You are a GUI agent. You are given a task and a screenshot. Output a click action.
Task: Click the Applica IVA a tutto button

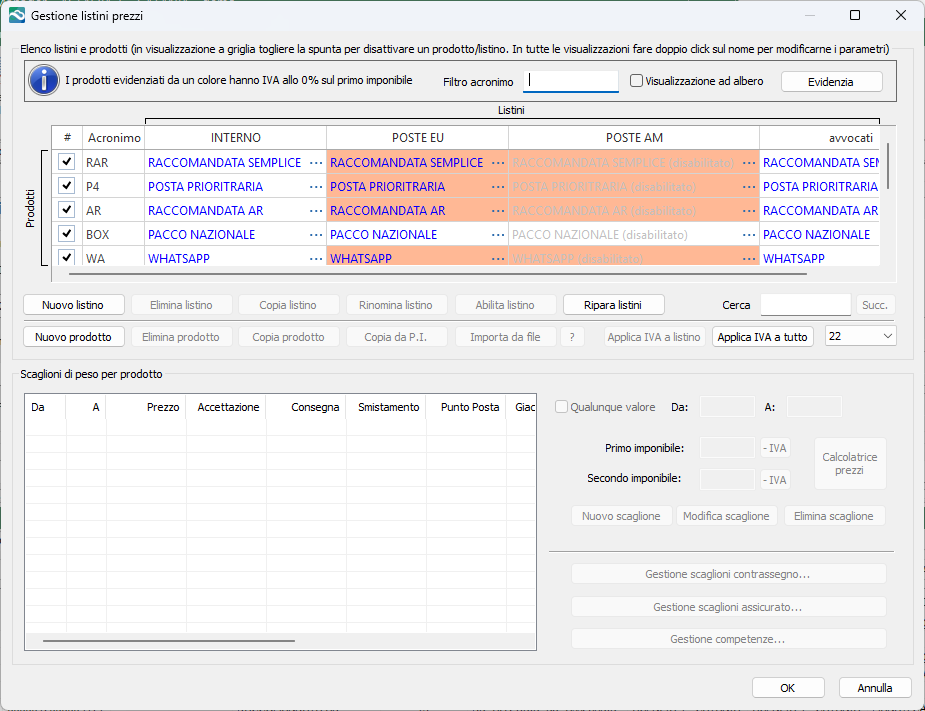[x=762, y=337]
